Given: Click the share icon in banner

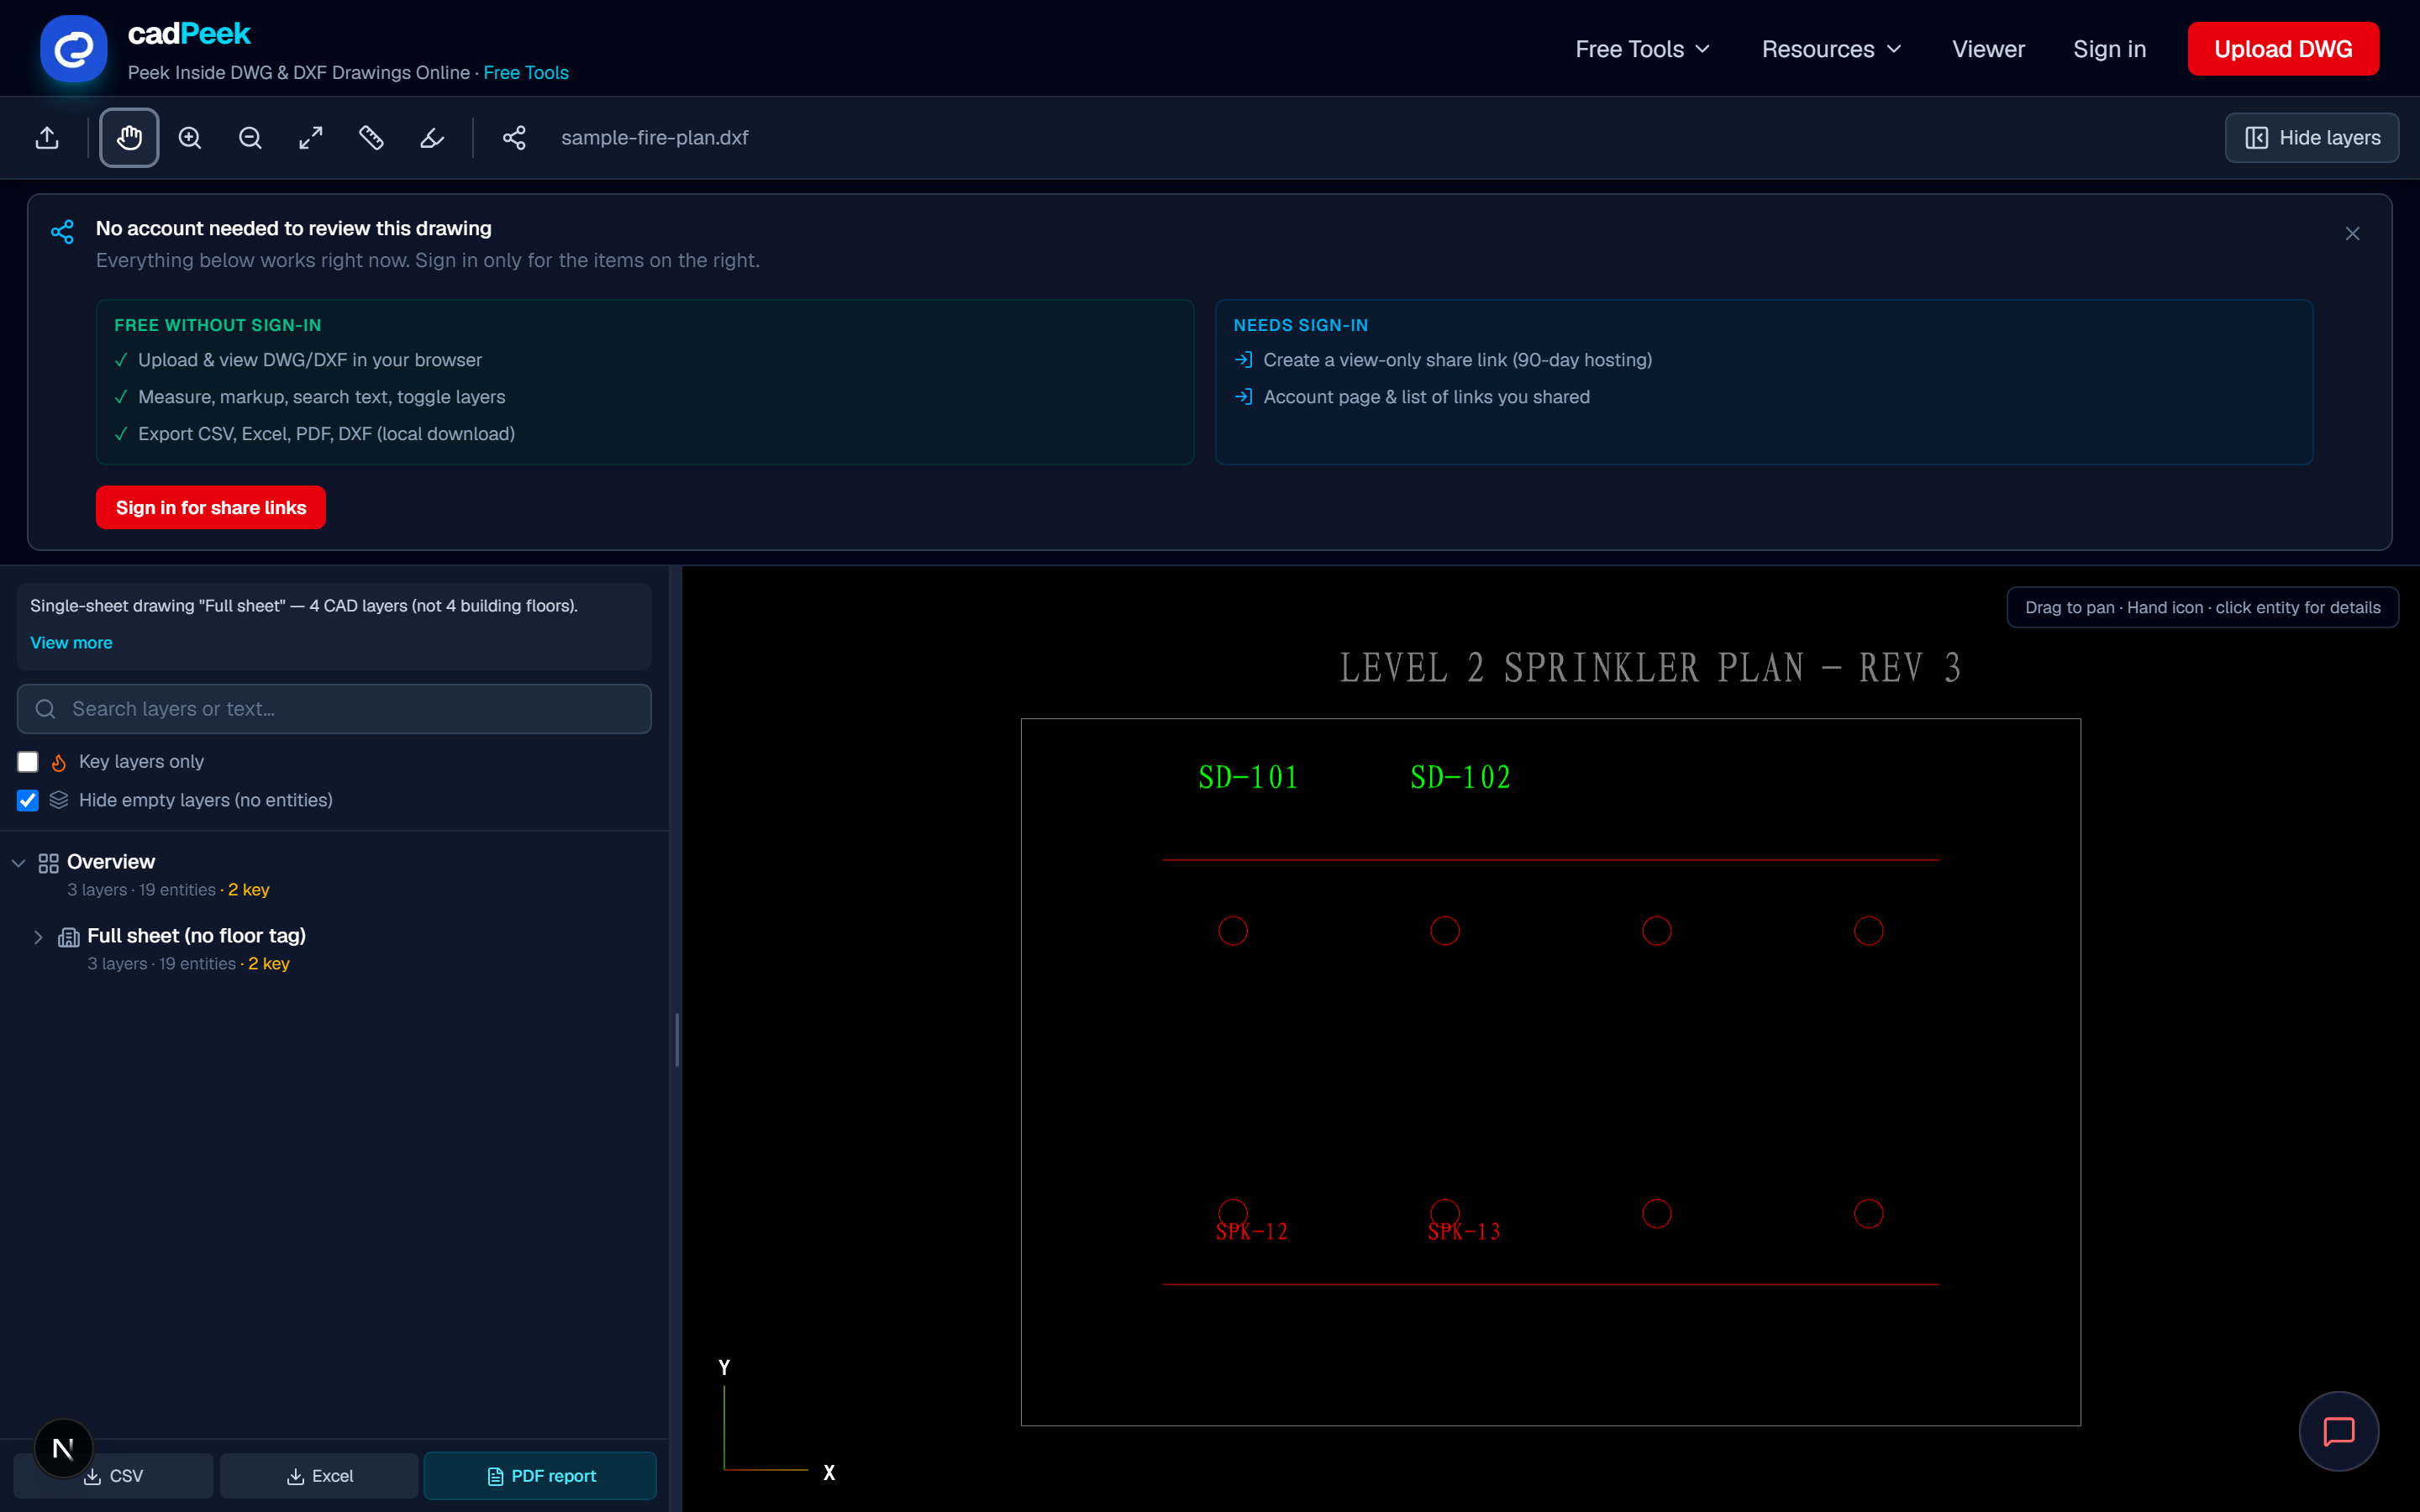Looking at the screenshot, I should pos(62,232).
